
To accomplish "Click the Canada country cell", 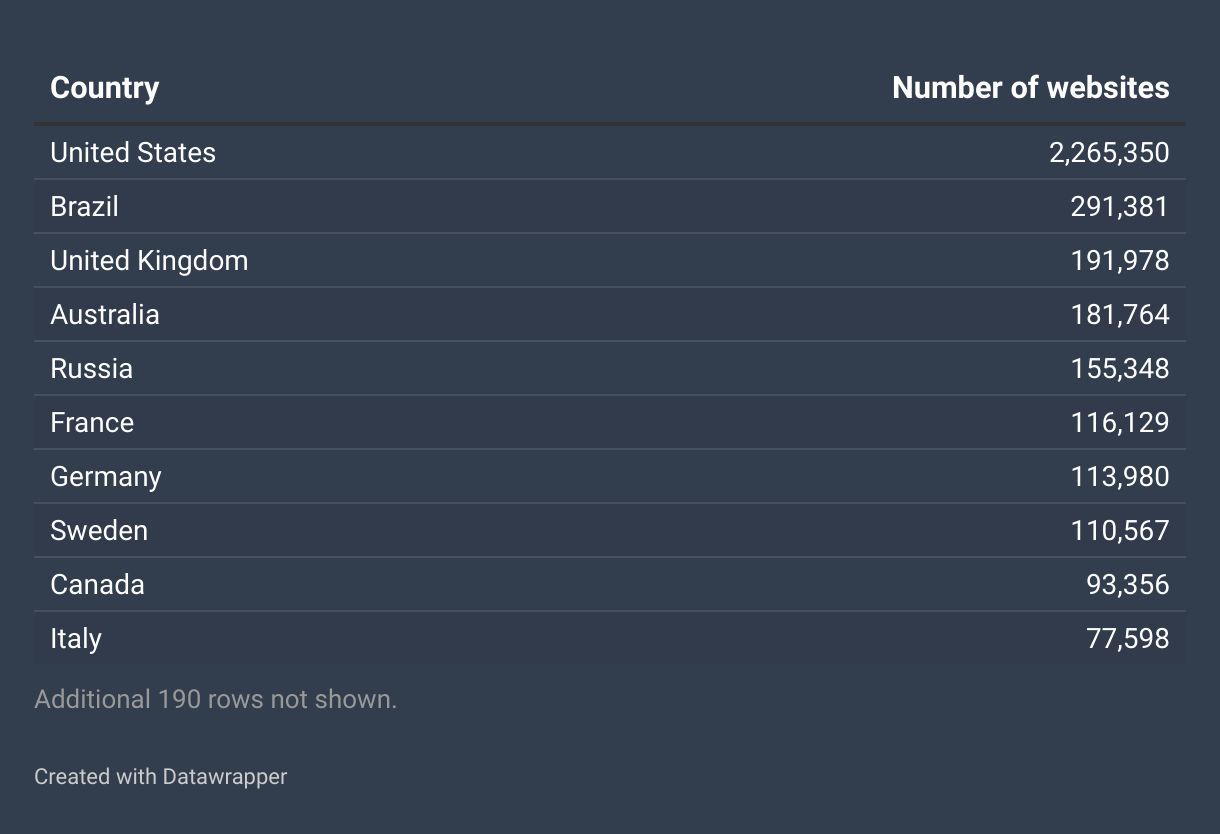I will (97, 585).
